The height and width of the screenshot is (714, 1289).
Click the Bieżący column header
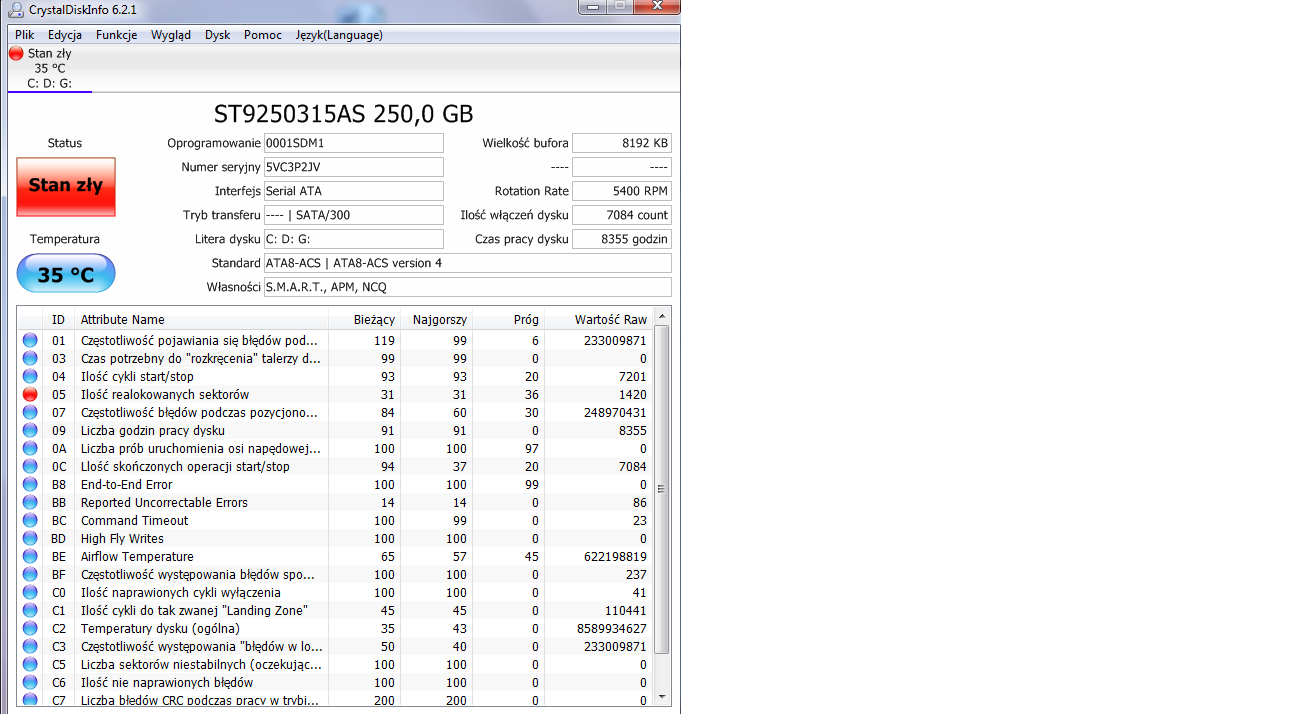click(x=365, y=320)
